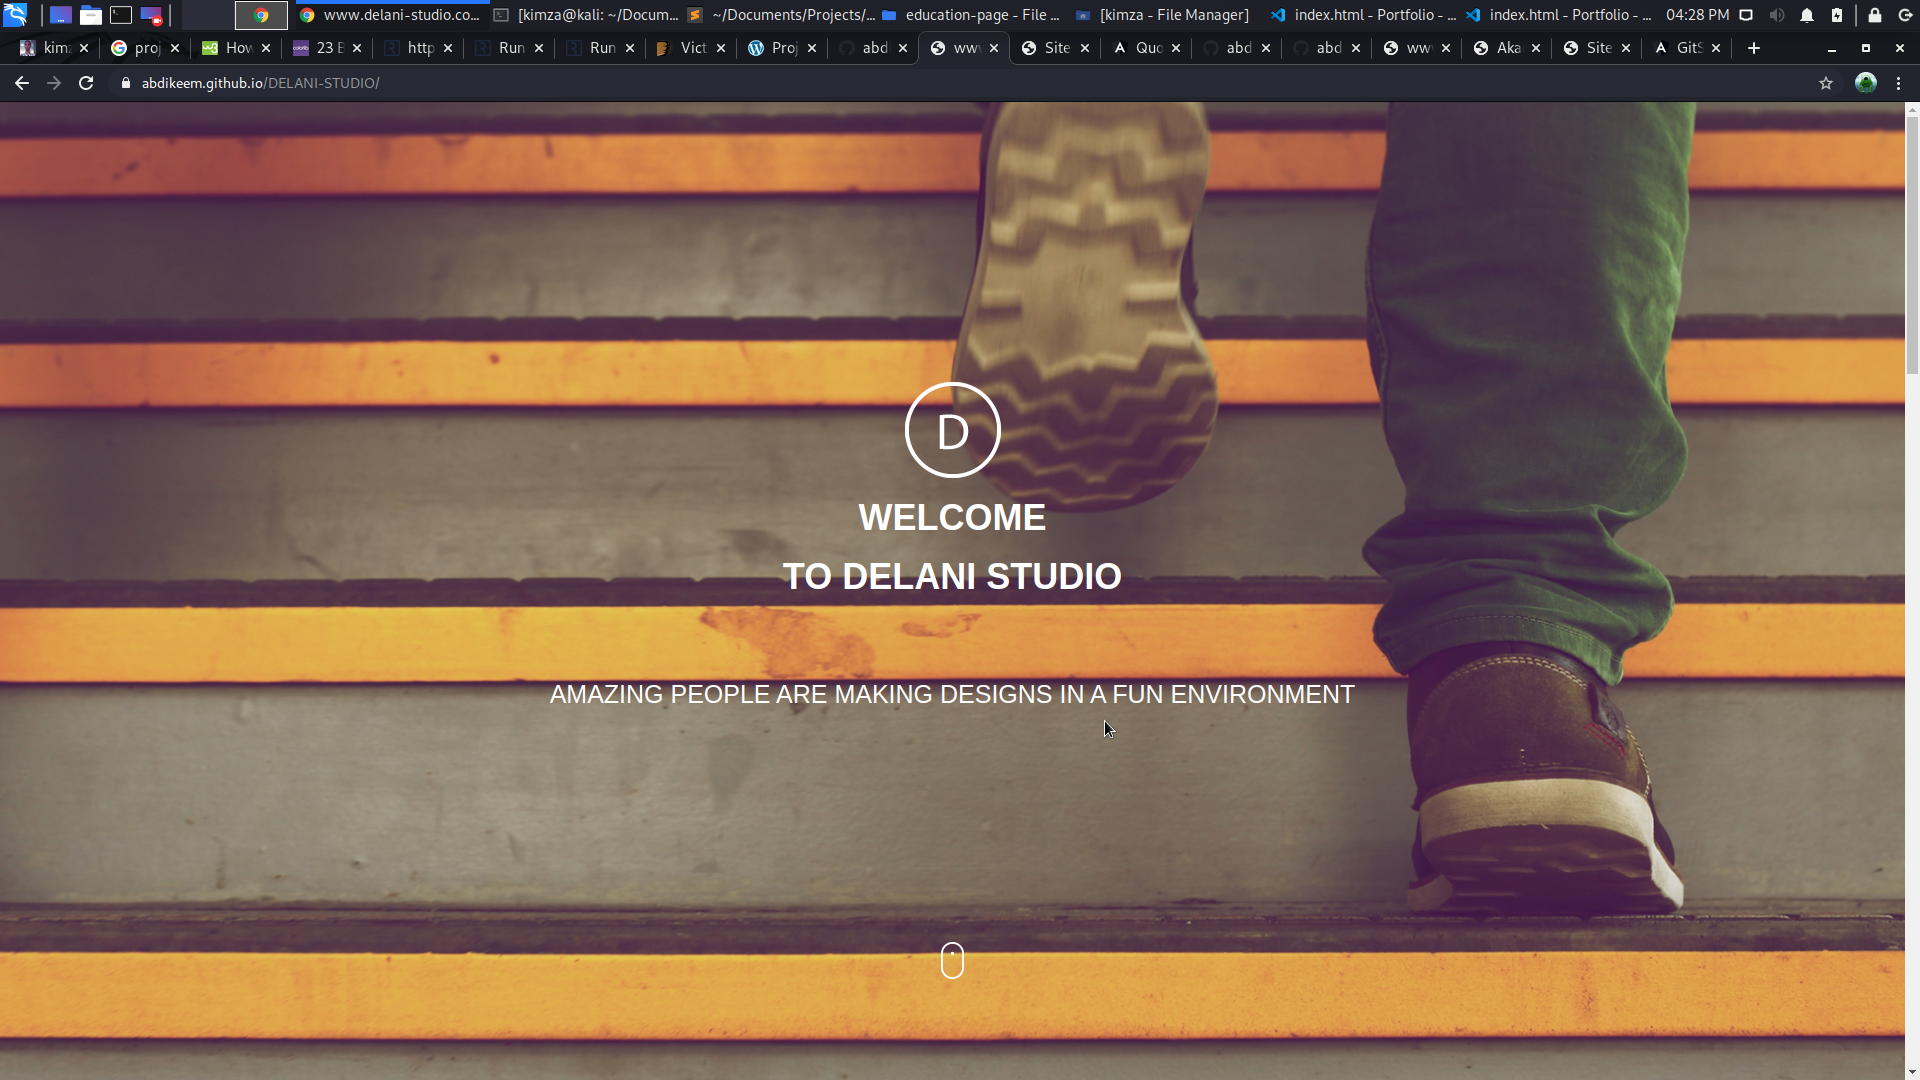
Task: Switch to kimza@kali terminal window
Action: point(588,15)
